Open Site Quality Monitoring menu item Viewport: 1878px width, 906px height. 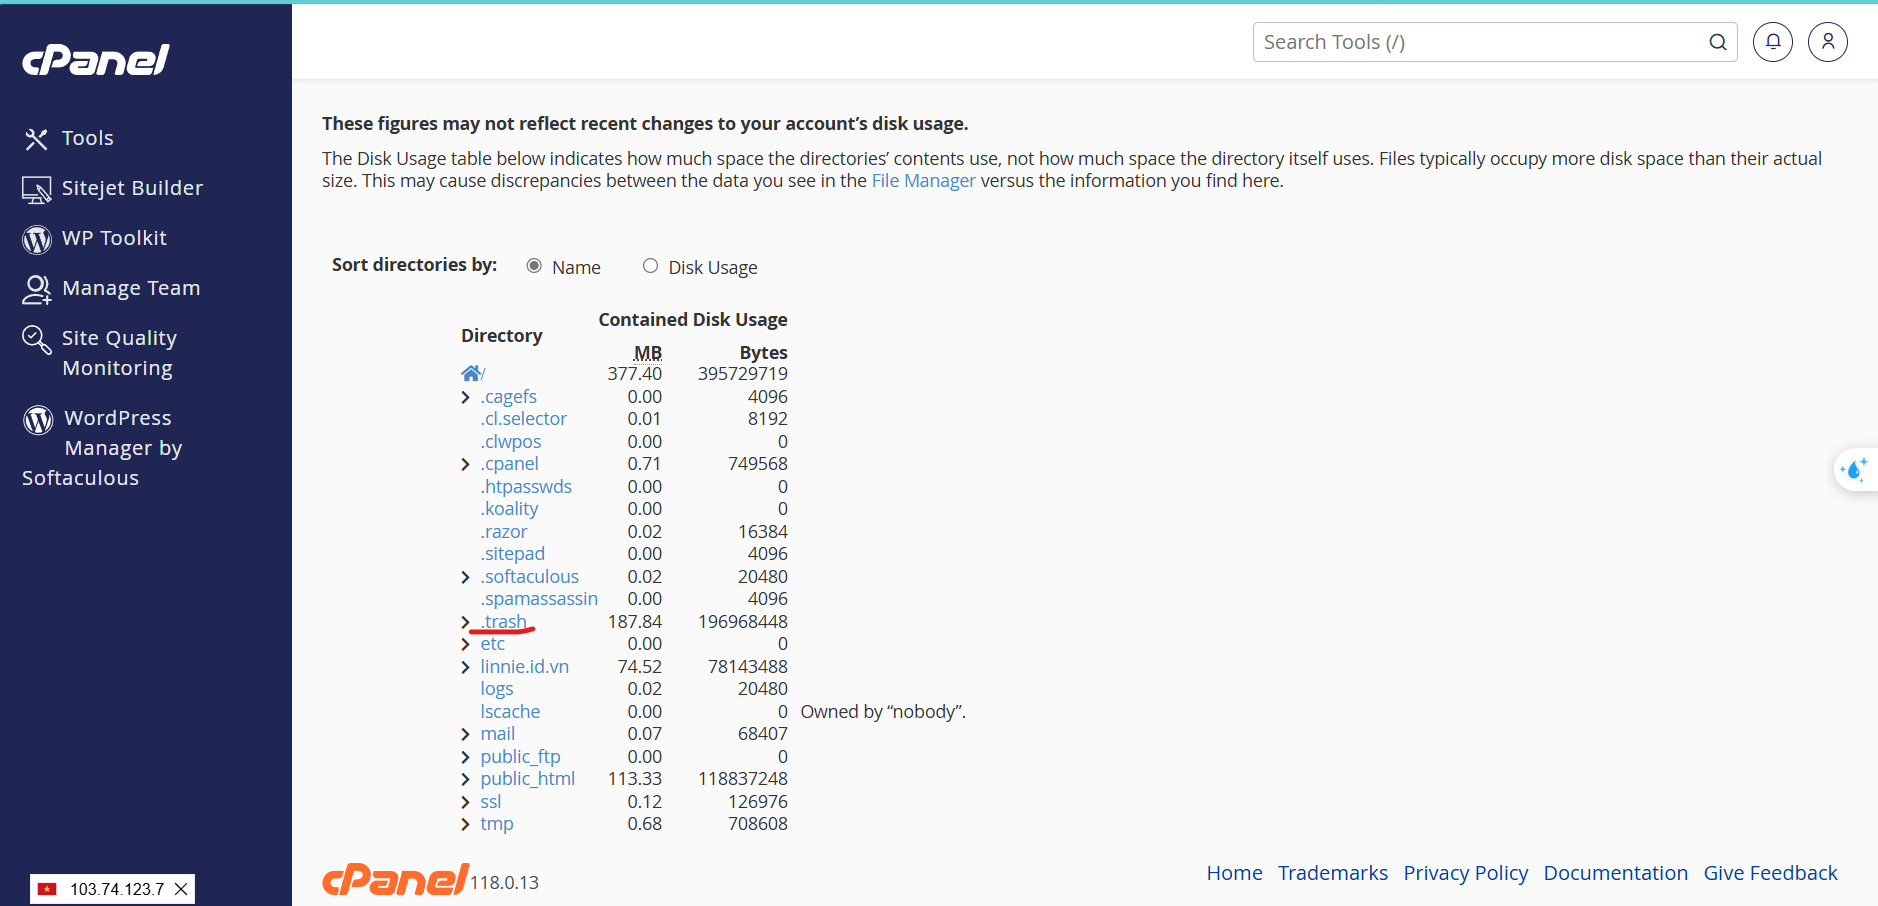(119, 353)
